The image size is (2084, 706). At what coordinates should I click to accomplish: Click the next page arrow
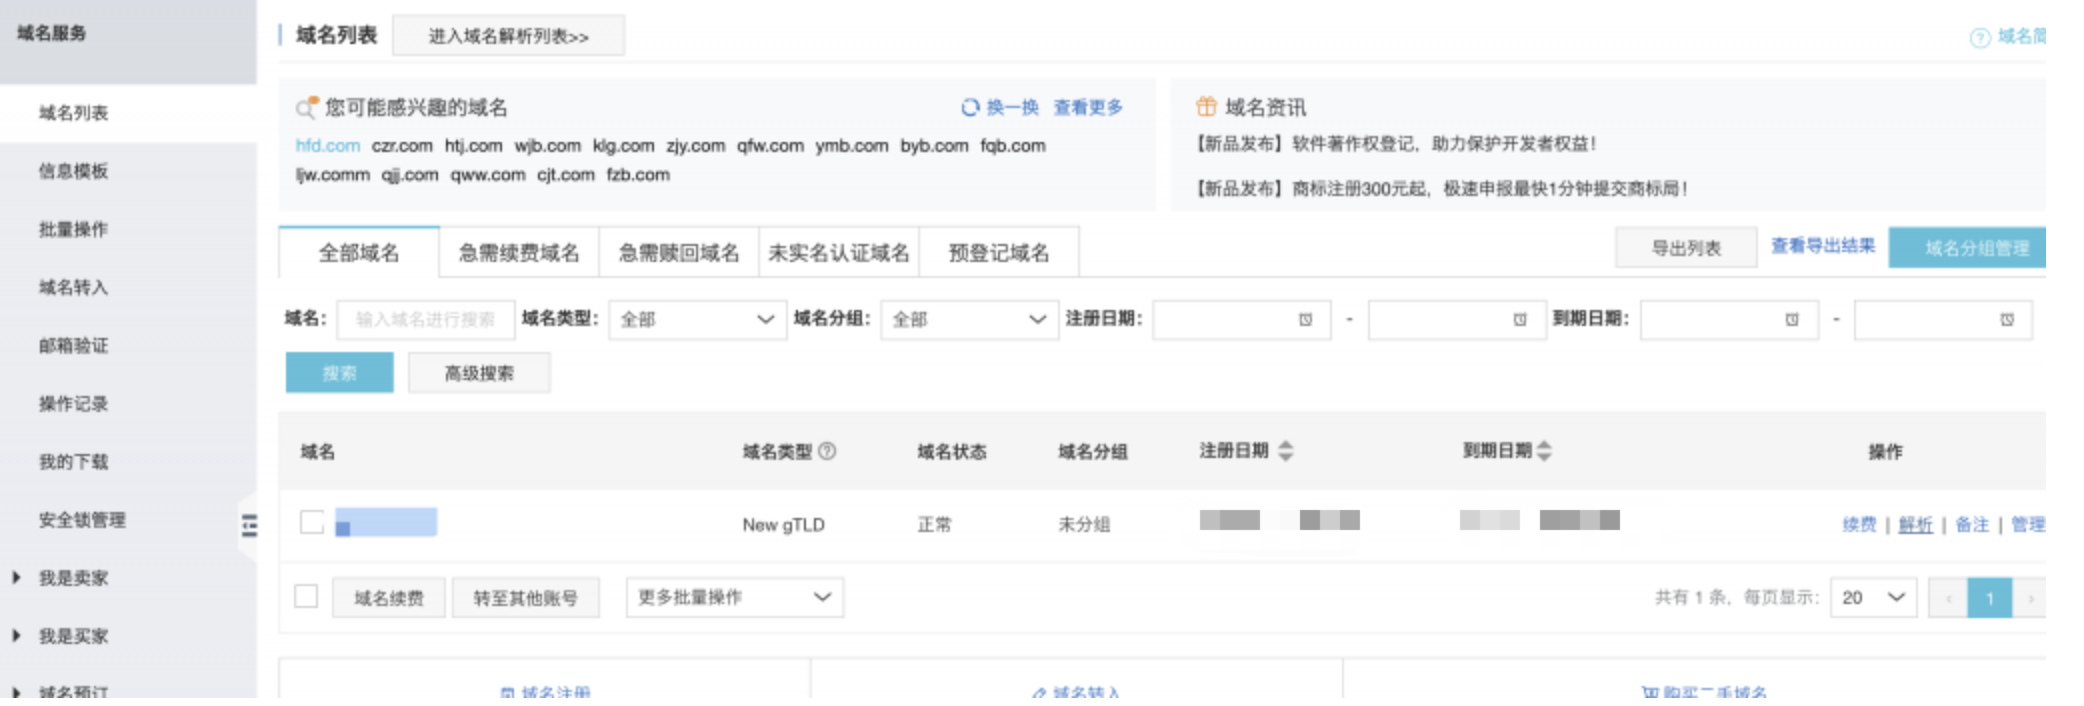tap(2030, 598)
